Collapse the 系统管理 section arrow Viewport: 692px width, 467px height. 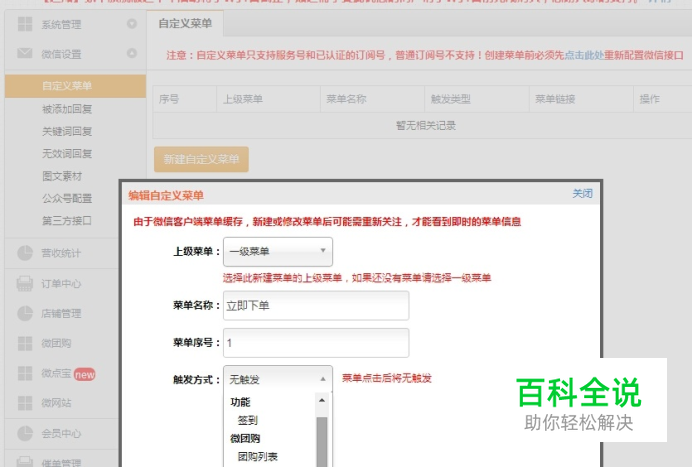(132, 24)
